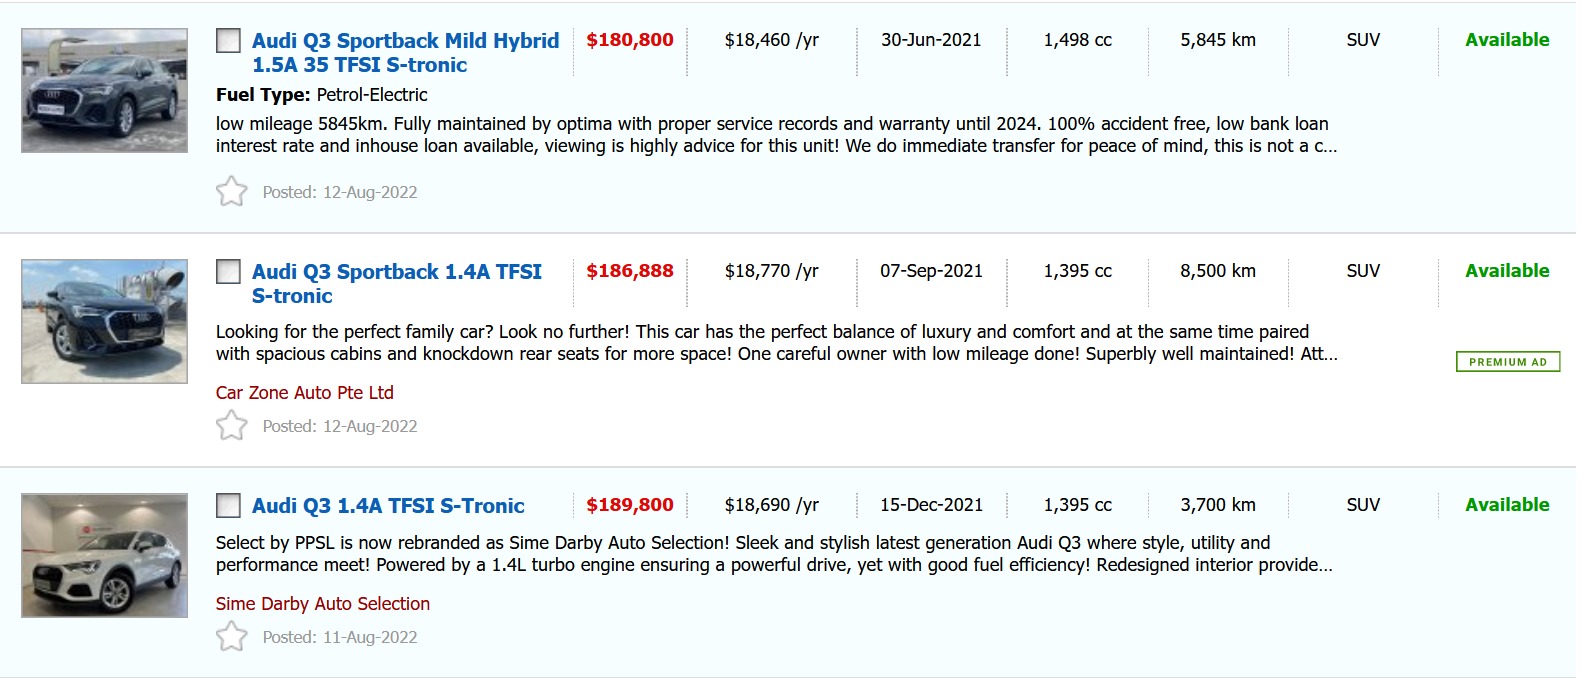Select checkbox for Audi Q3 Sportback 1.4A TFSI
This screenshot has width=1585, height=678.
(228, 272)
